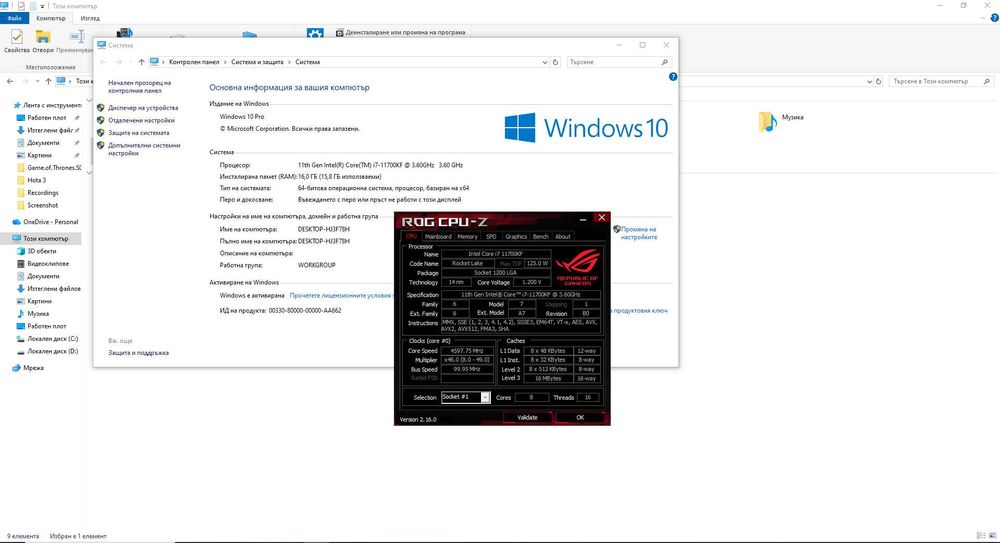Select the Музика folder thumbnail
The height and width of the screenshot is (543, 1000).
[x=768, y=121]
